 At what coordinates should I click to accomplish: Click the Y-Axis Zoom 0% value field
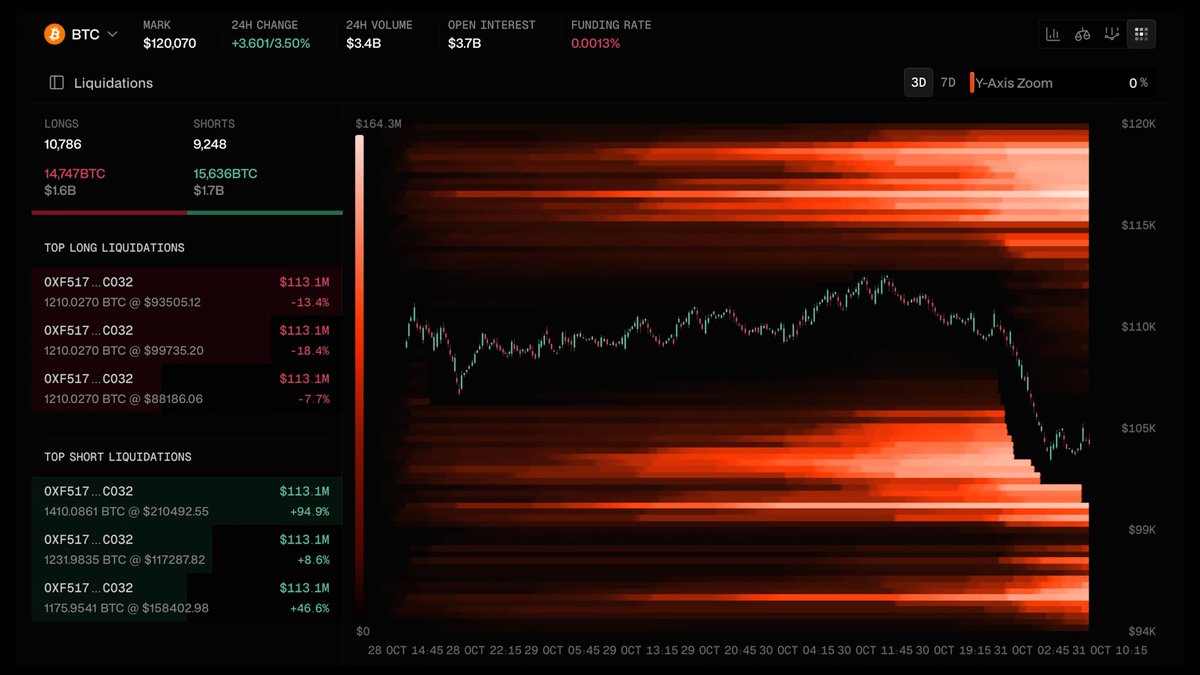tap(1138, 83)
